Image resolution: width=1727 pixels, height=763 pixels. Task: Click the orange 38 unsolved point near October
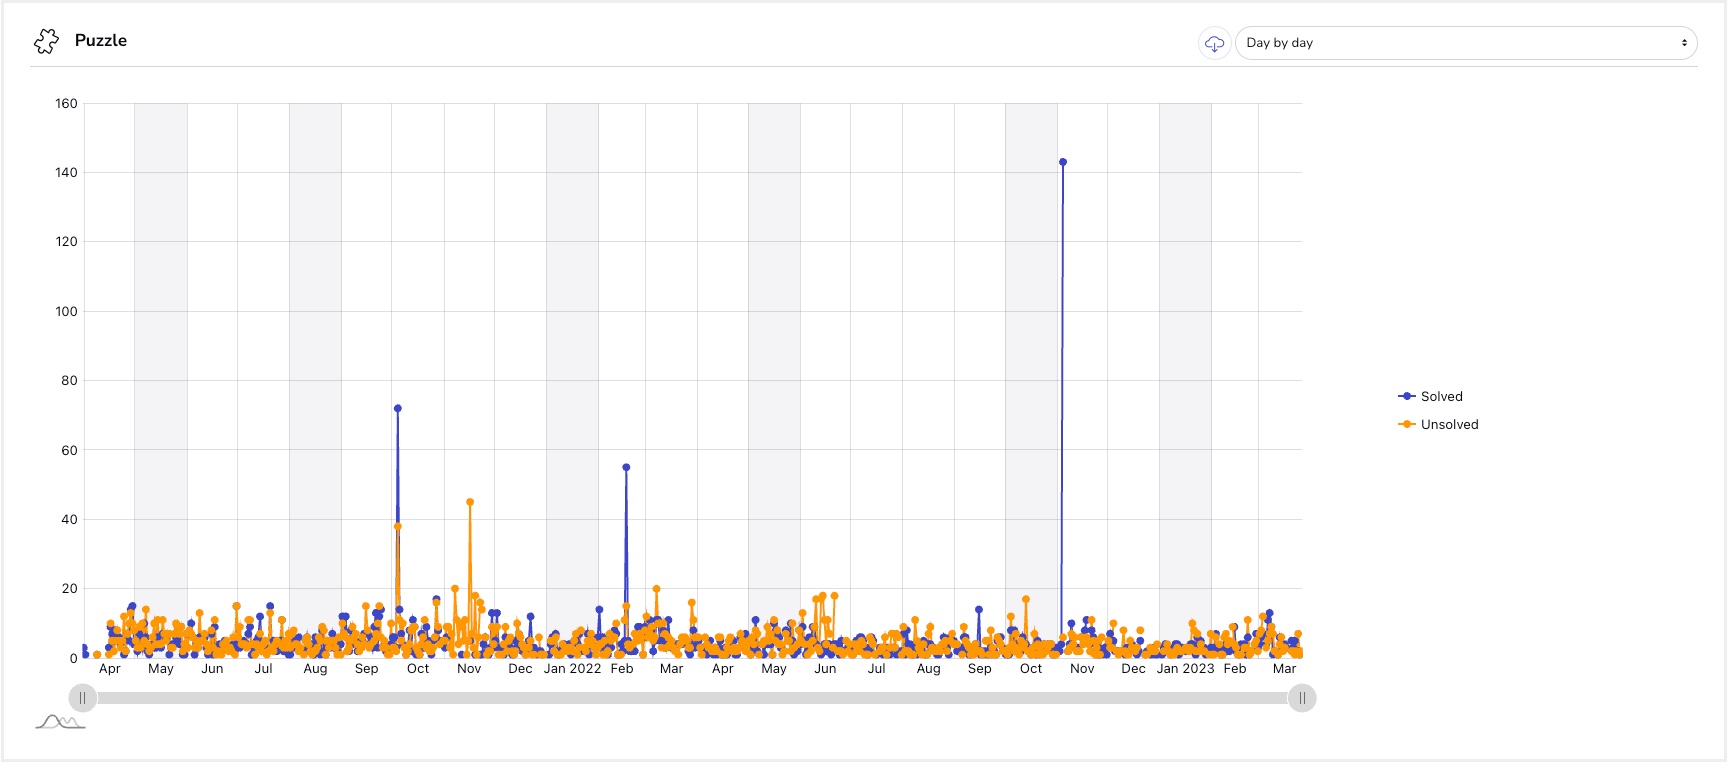pyautogui.click(x=398, y=526)
